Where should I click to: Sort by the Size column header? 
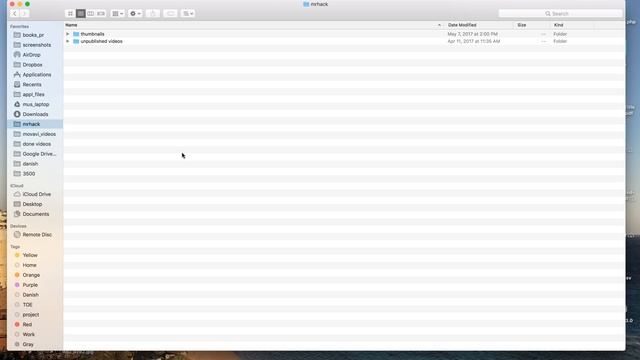[532, 25]
